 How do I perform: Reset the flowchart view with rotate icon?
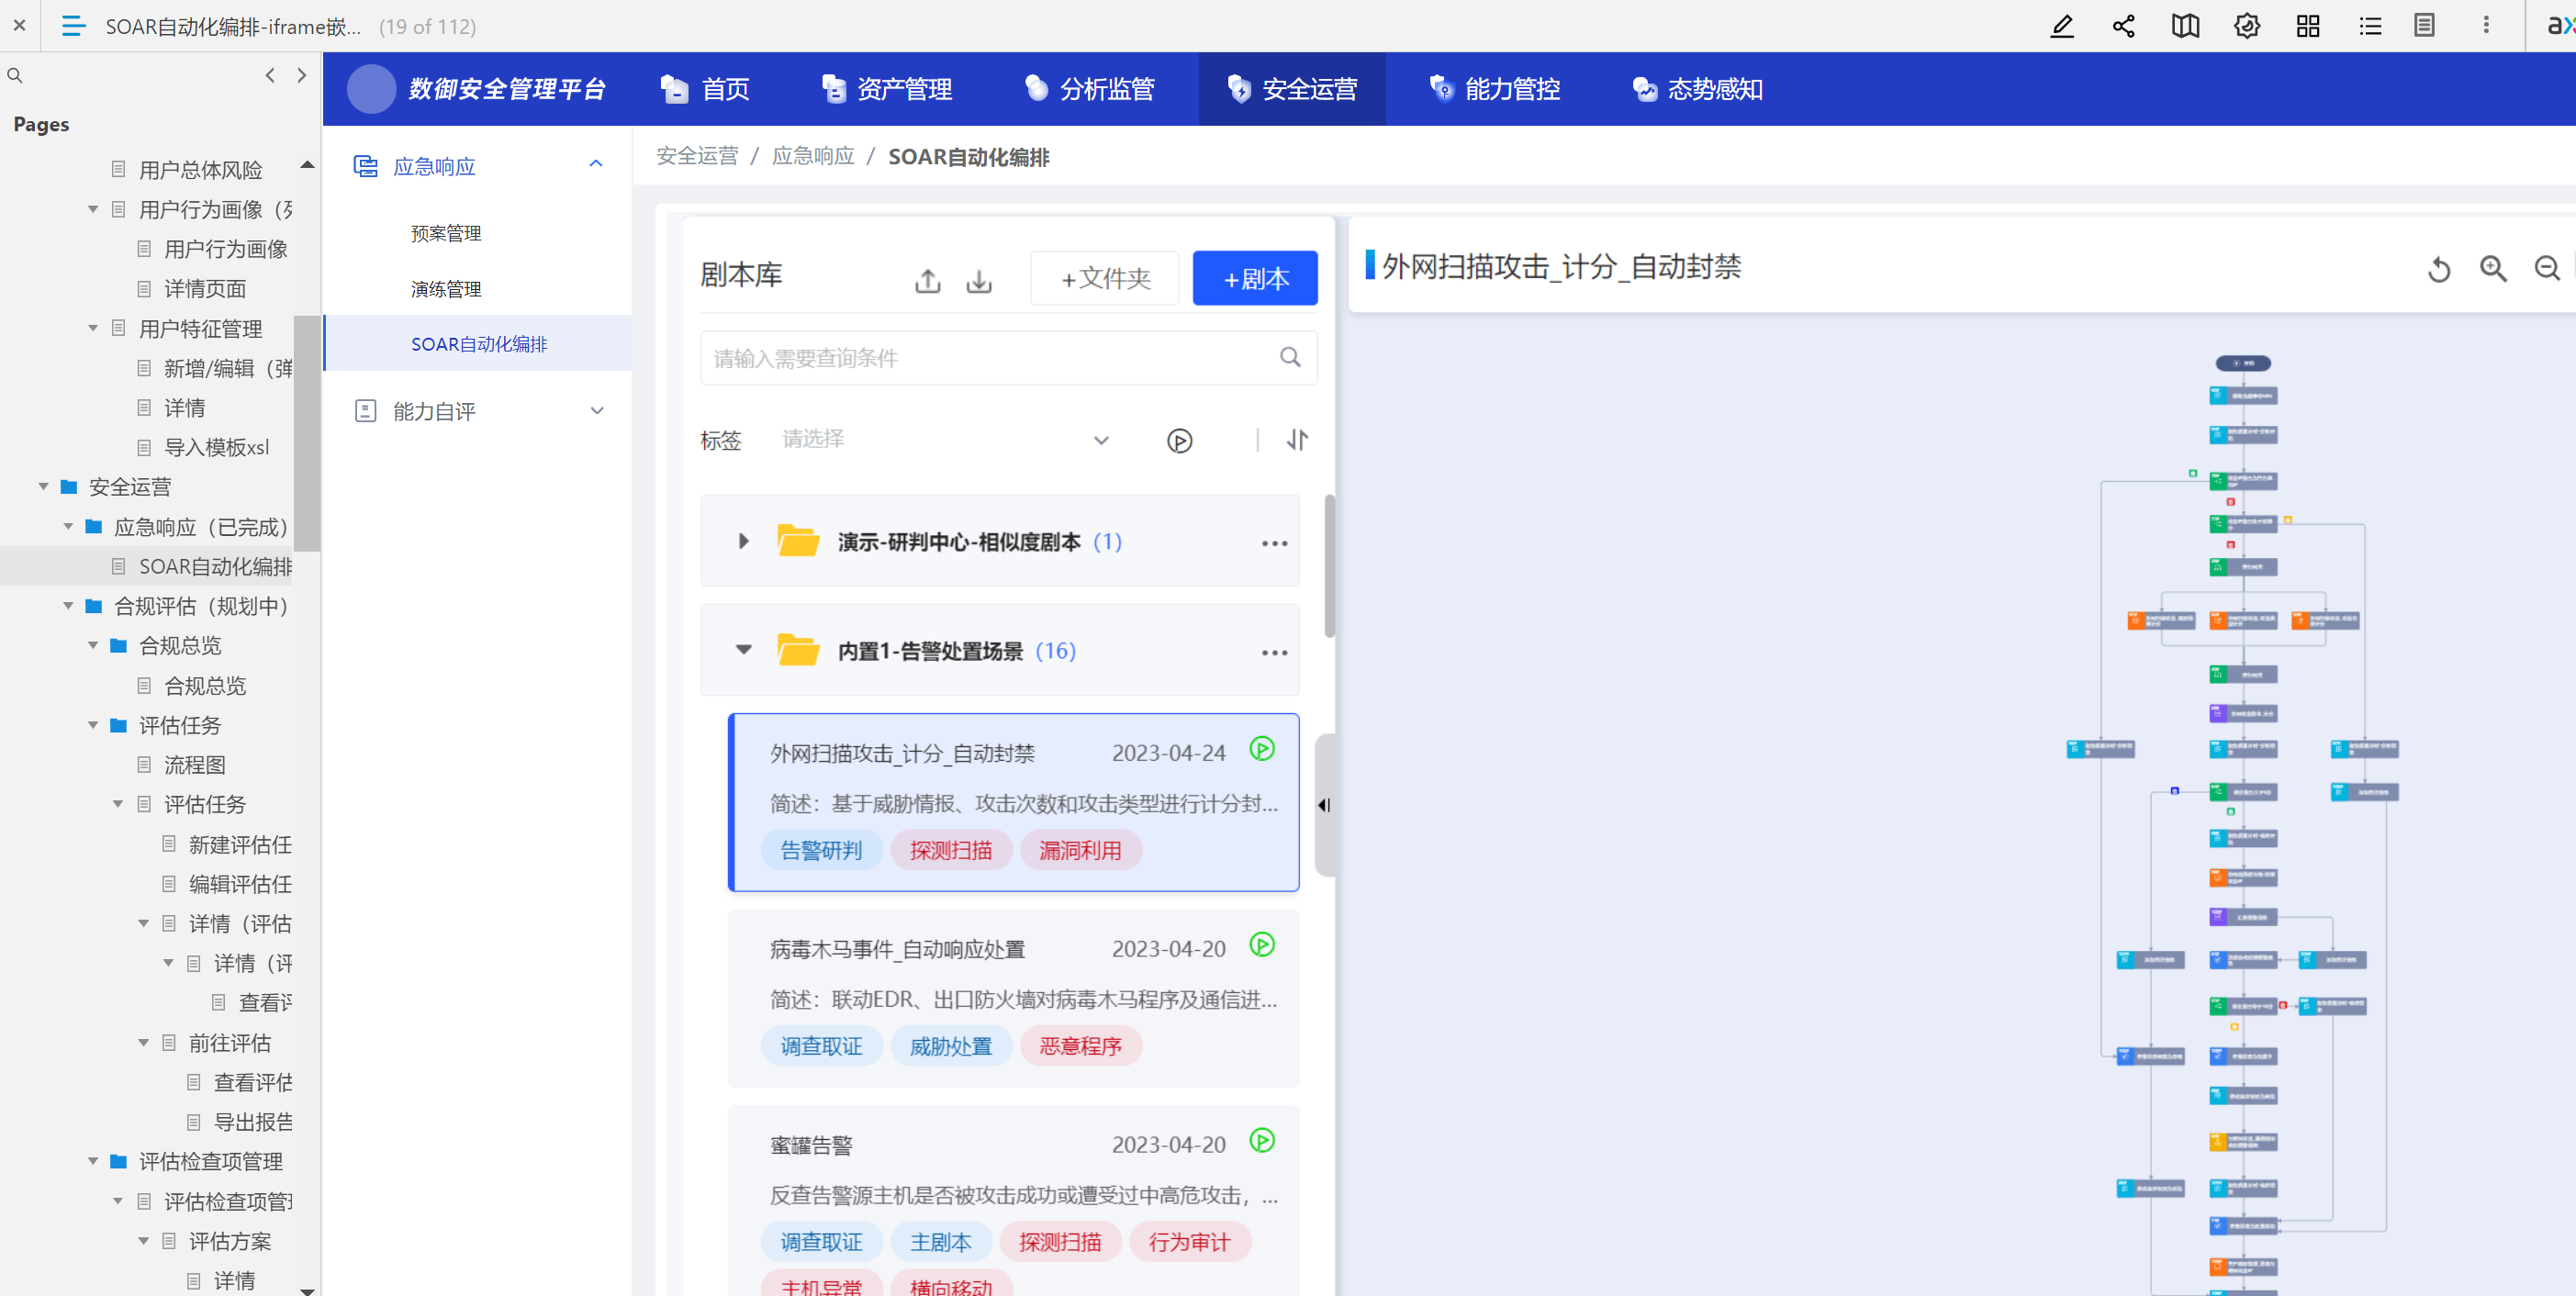click(x=2439, y=269)
